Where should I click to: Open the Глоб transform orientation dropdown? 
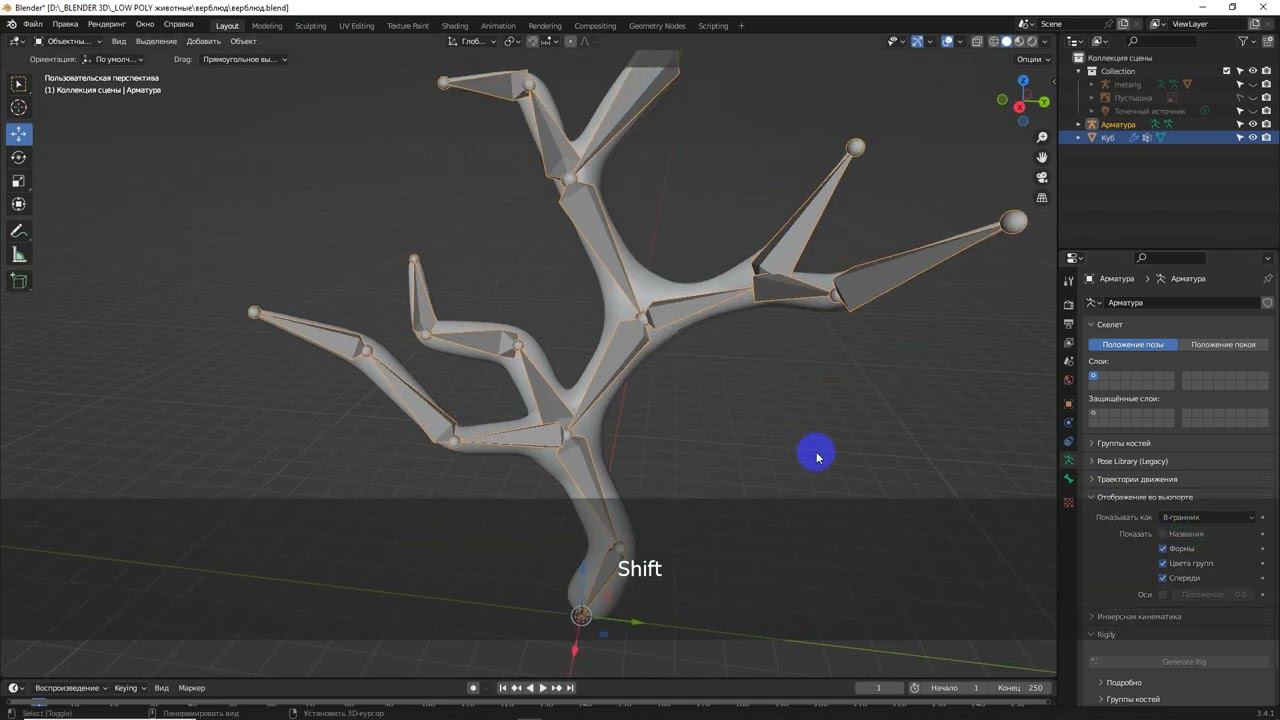pos(471,41)
